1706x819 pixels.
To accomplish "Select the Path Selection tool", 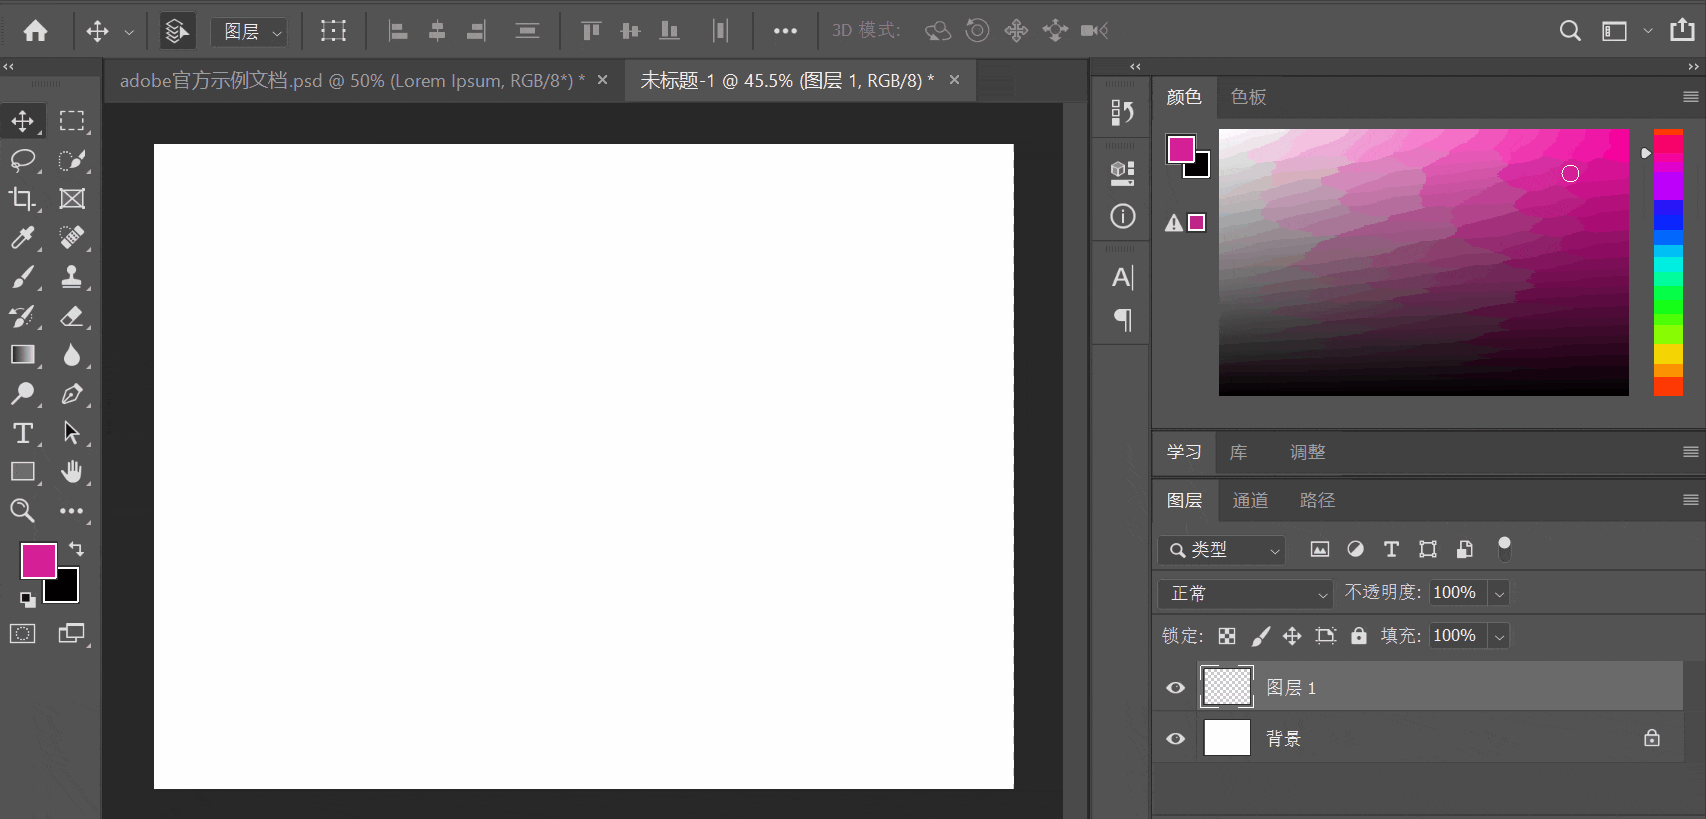I will point(72,433).
